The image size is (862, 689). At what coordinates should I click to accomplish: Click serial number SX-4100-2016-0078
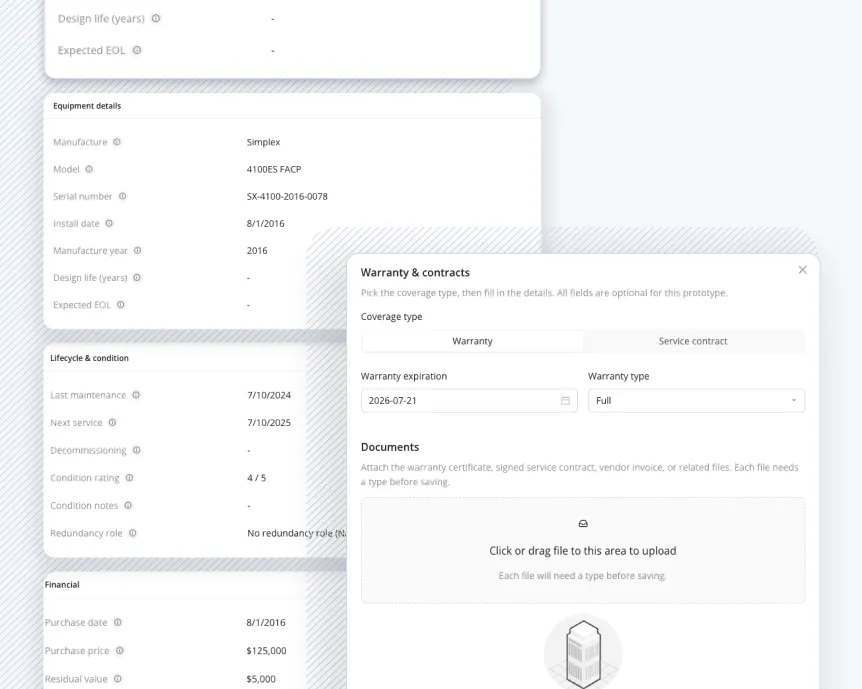[x=287, y=196]
